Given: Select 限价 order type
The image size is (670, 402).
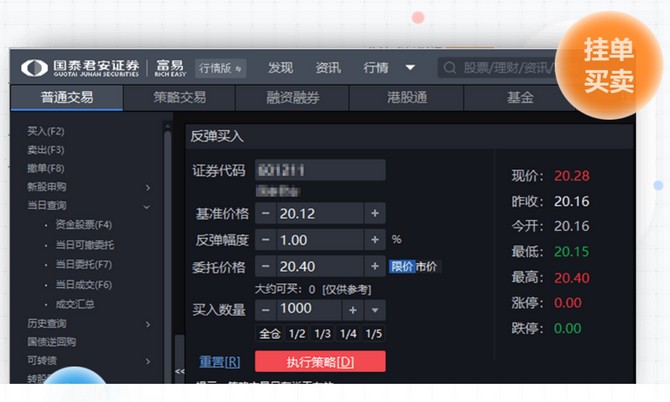Looking at the screenshot, I should (x=402, y=267).
